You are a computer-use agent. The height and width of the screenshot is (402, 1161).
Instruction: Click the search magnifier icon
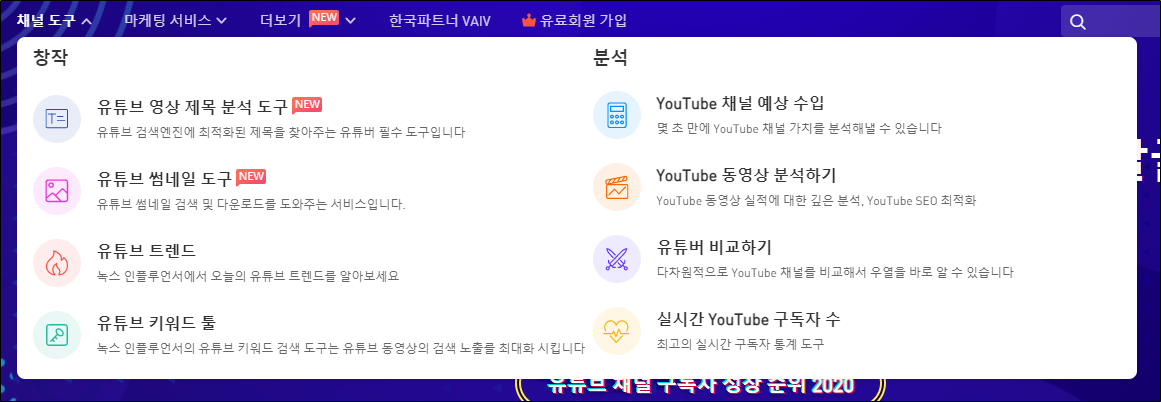1078,22
